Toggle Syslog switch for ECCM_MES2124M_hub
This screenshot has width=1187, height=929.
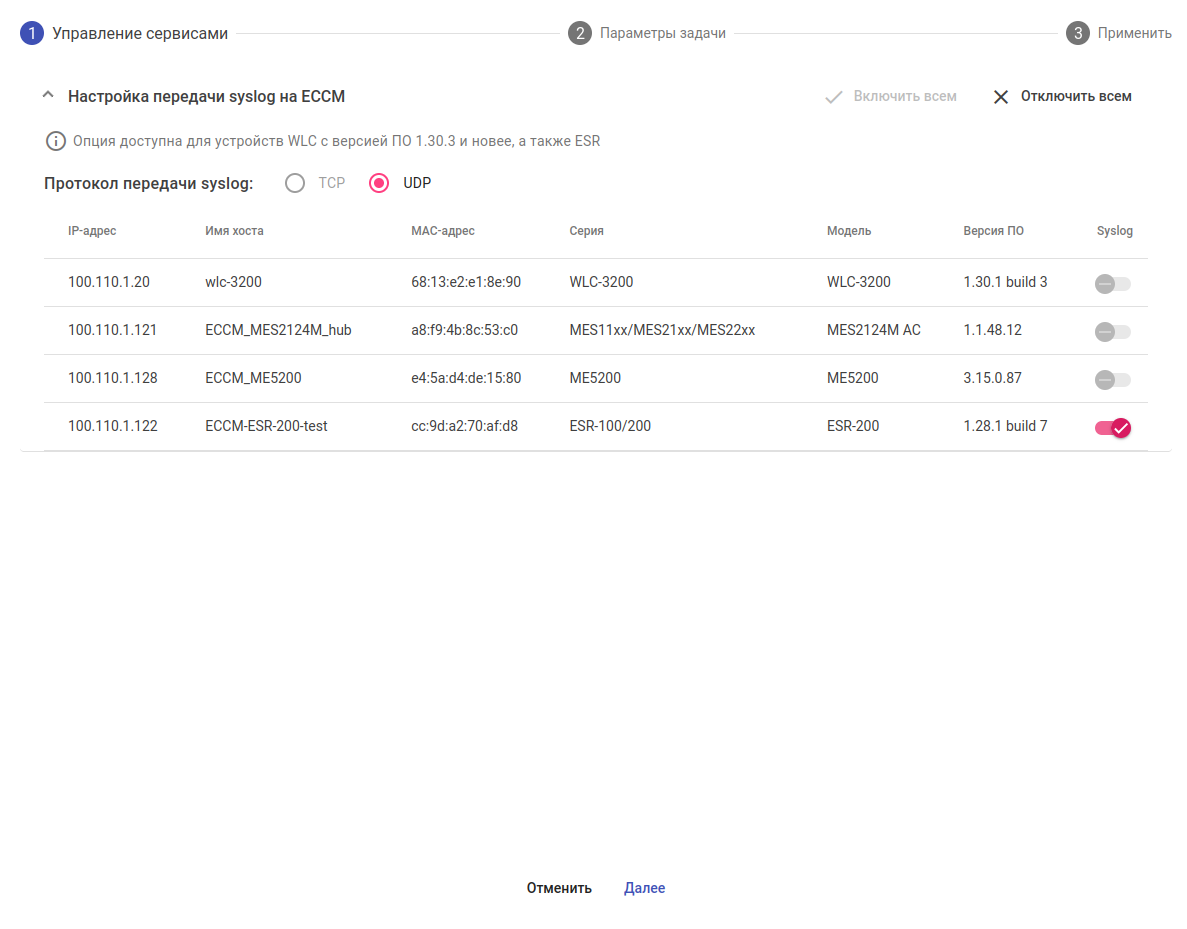[x=1112, y=331]
